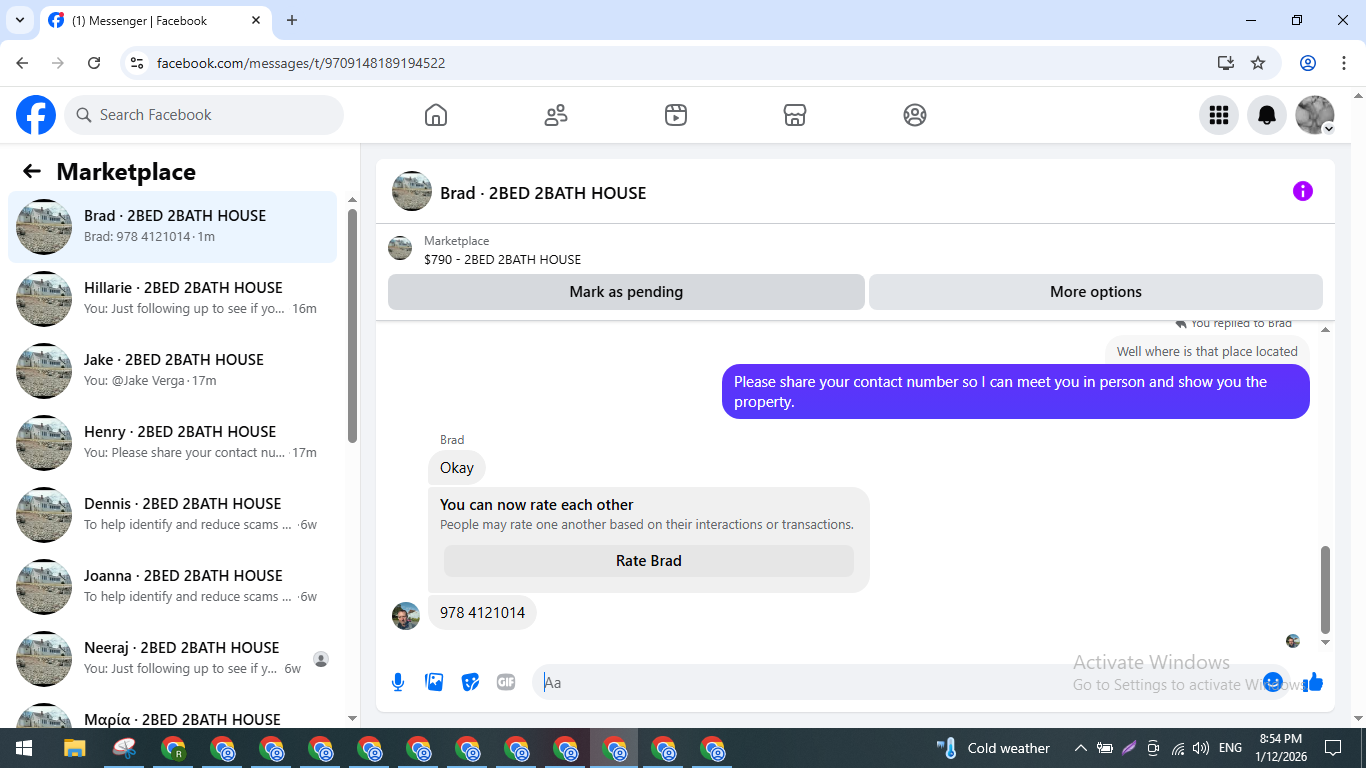This screenshot has height=768, width=1366.
Task: Open taskbar Cold weather widget
Action: pos(993,748)
